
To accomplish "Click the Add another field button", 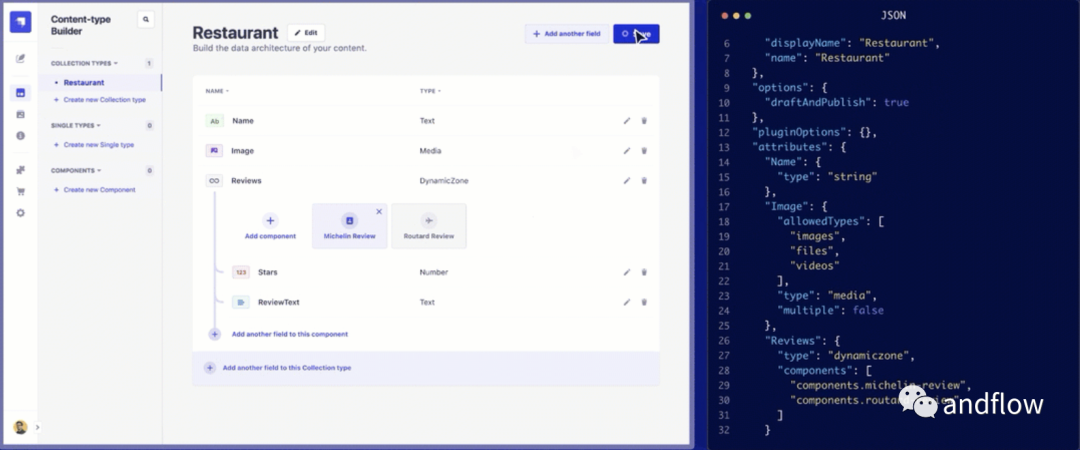I will click(566, 34).
